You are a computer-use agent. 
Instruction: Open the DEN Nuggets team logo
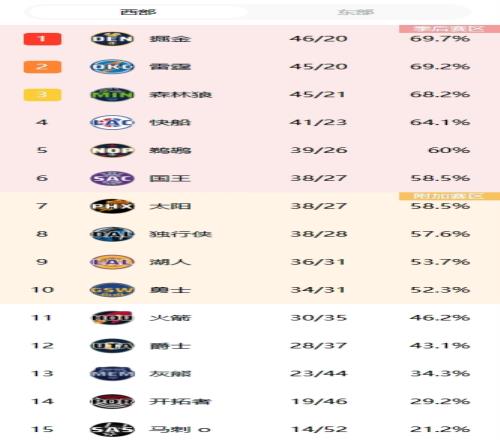(112, 39)
